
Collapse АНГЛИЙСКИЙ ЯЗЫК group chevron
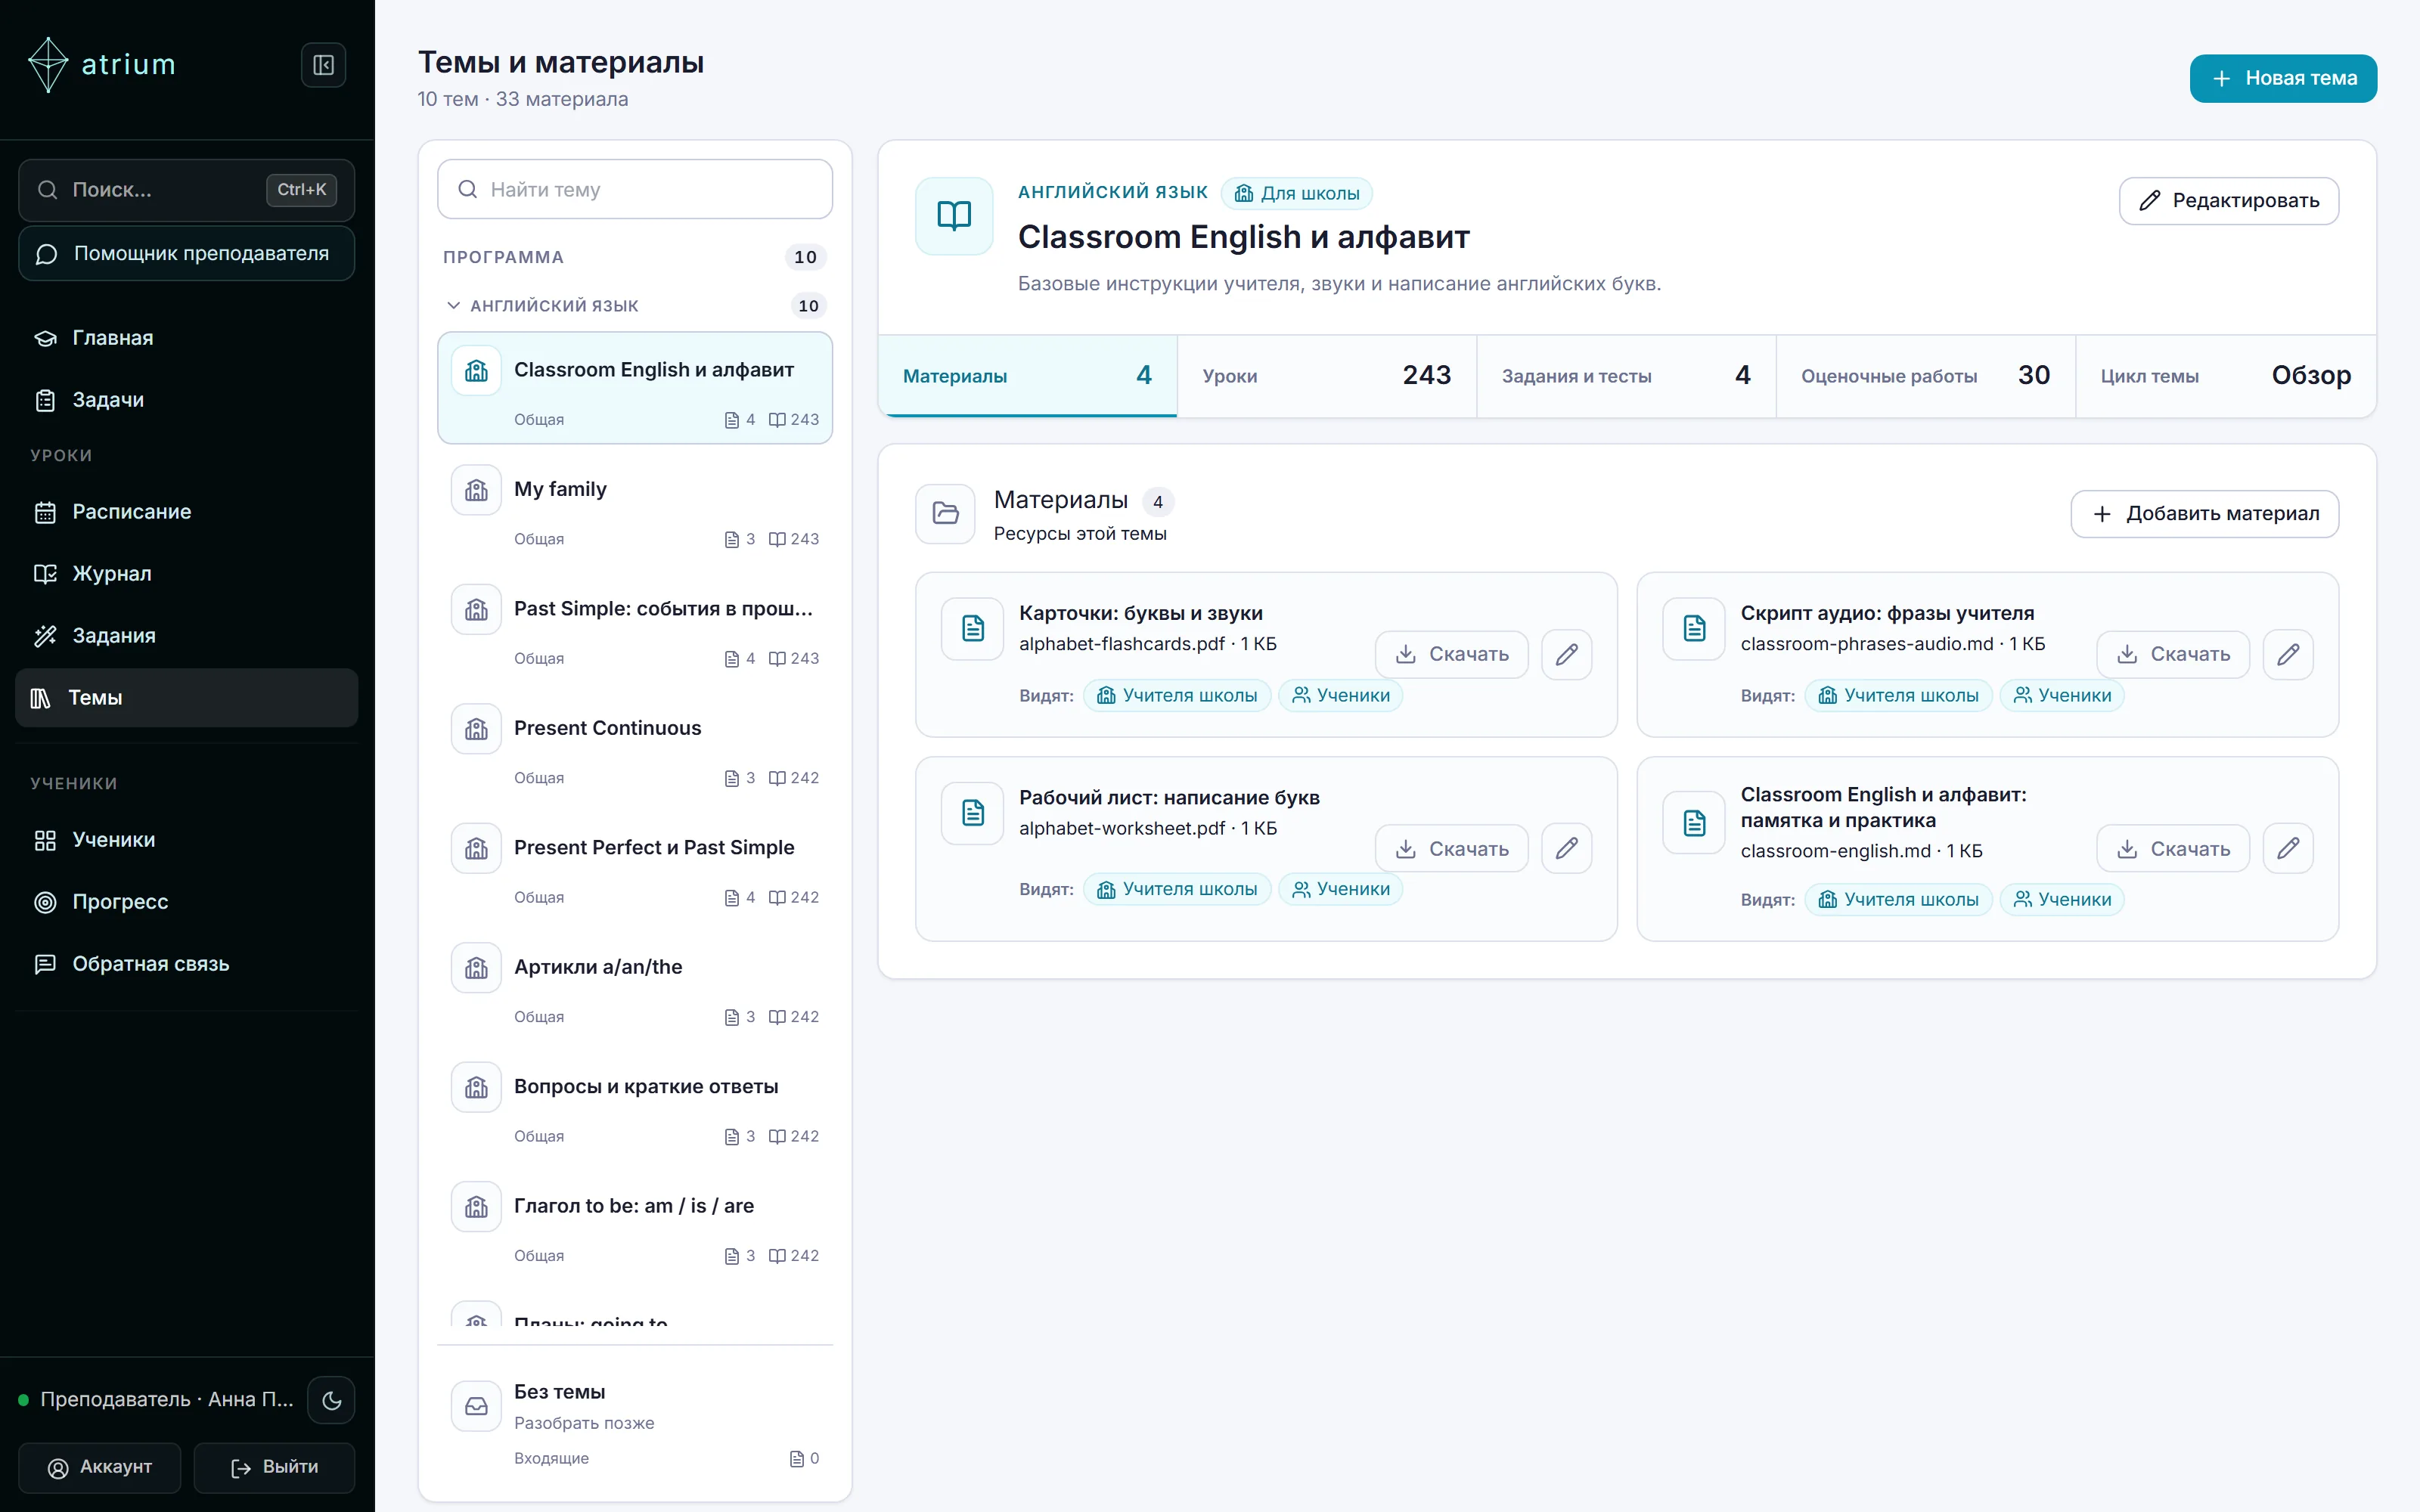(453, 305)
